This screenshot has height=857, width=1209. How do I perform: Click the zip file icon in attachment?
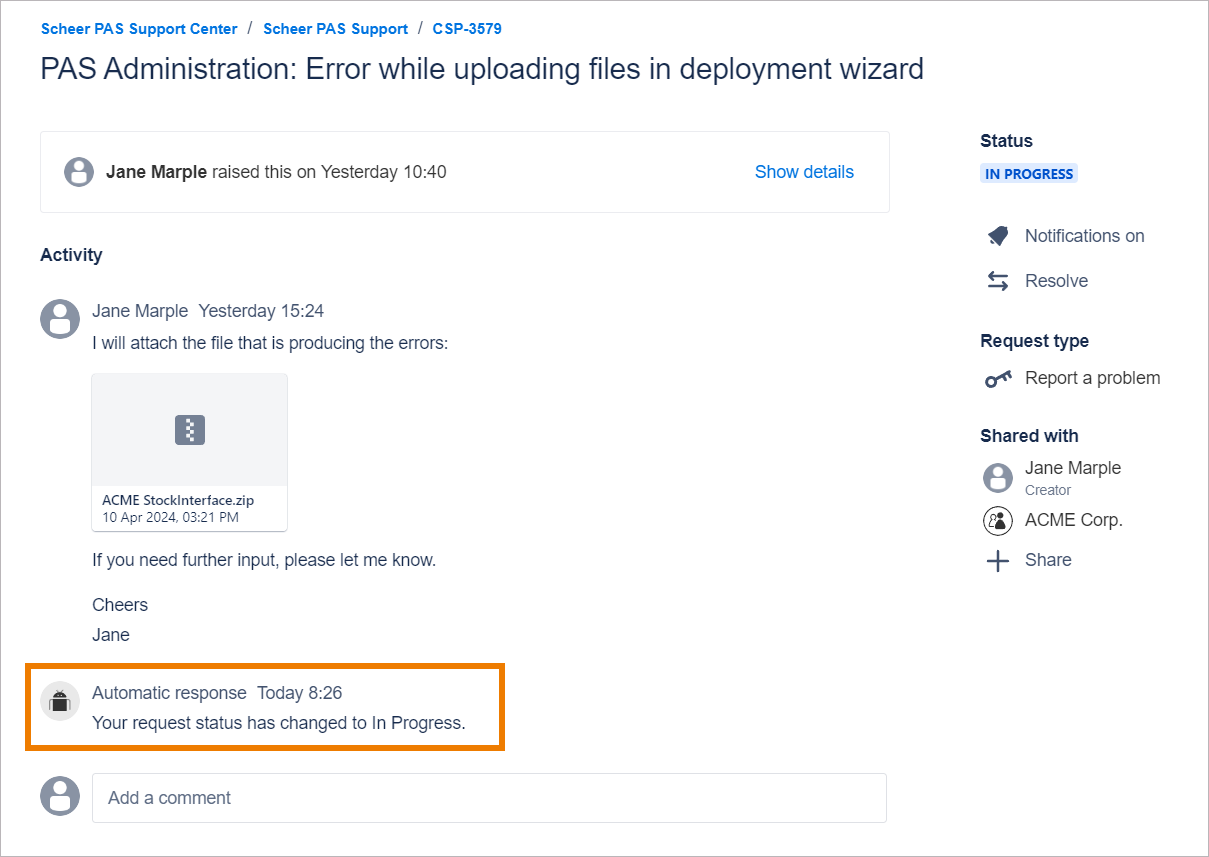pos(190,430)
